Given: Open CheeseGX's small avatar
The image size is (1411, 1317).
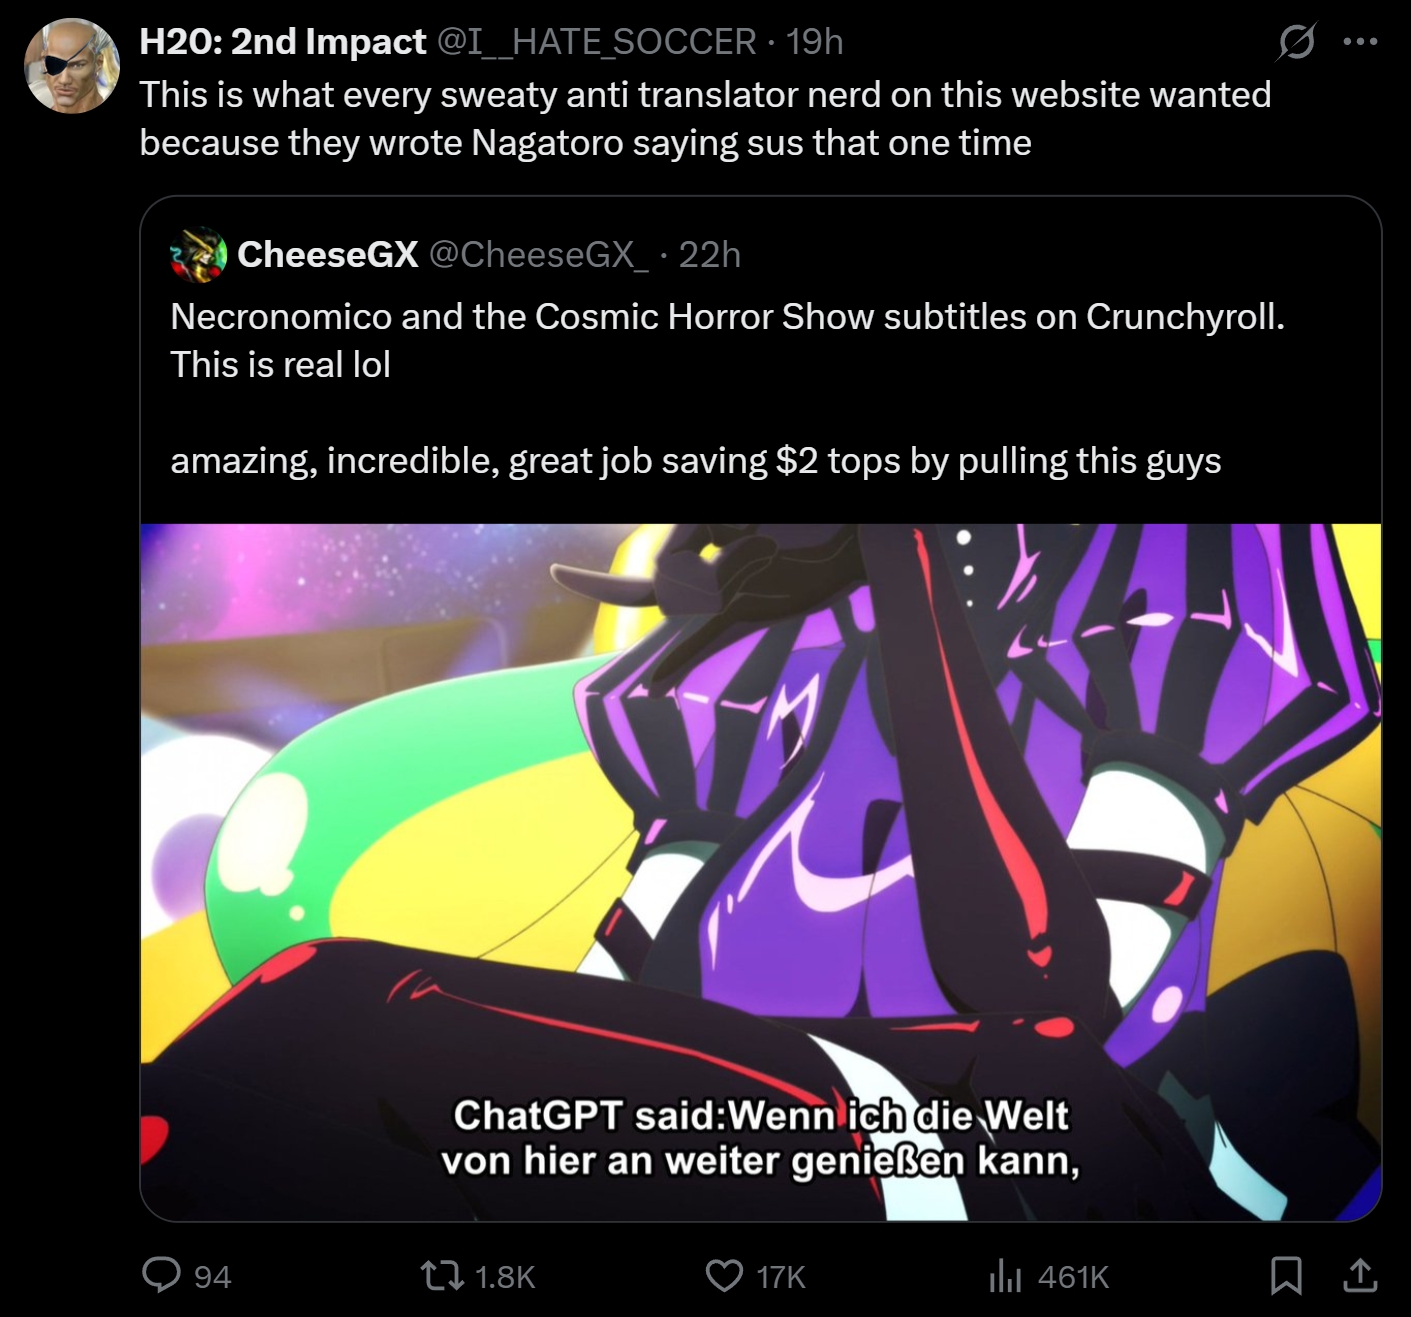Looking at the screenshot, I should coord(199,254).
